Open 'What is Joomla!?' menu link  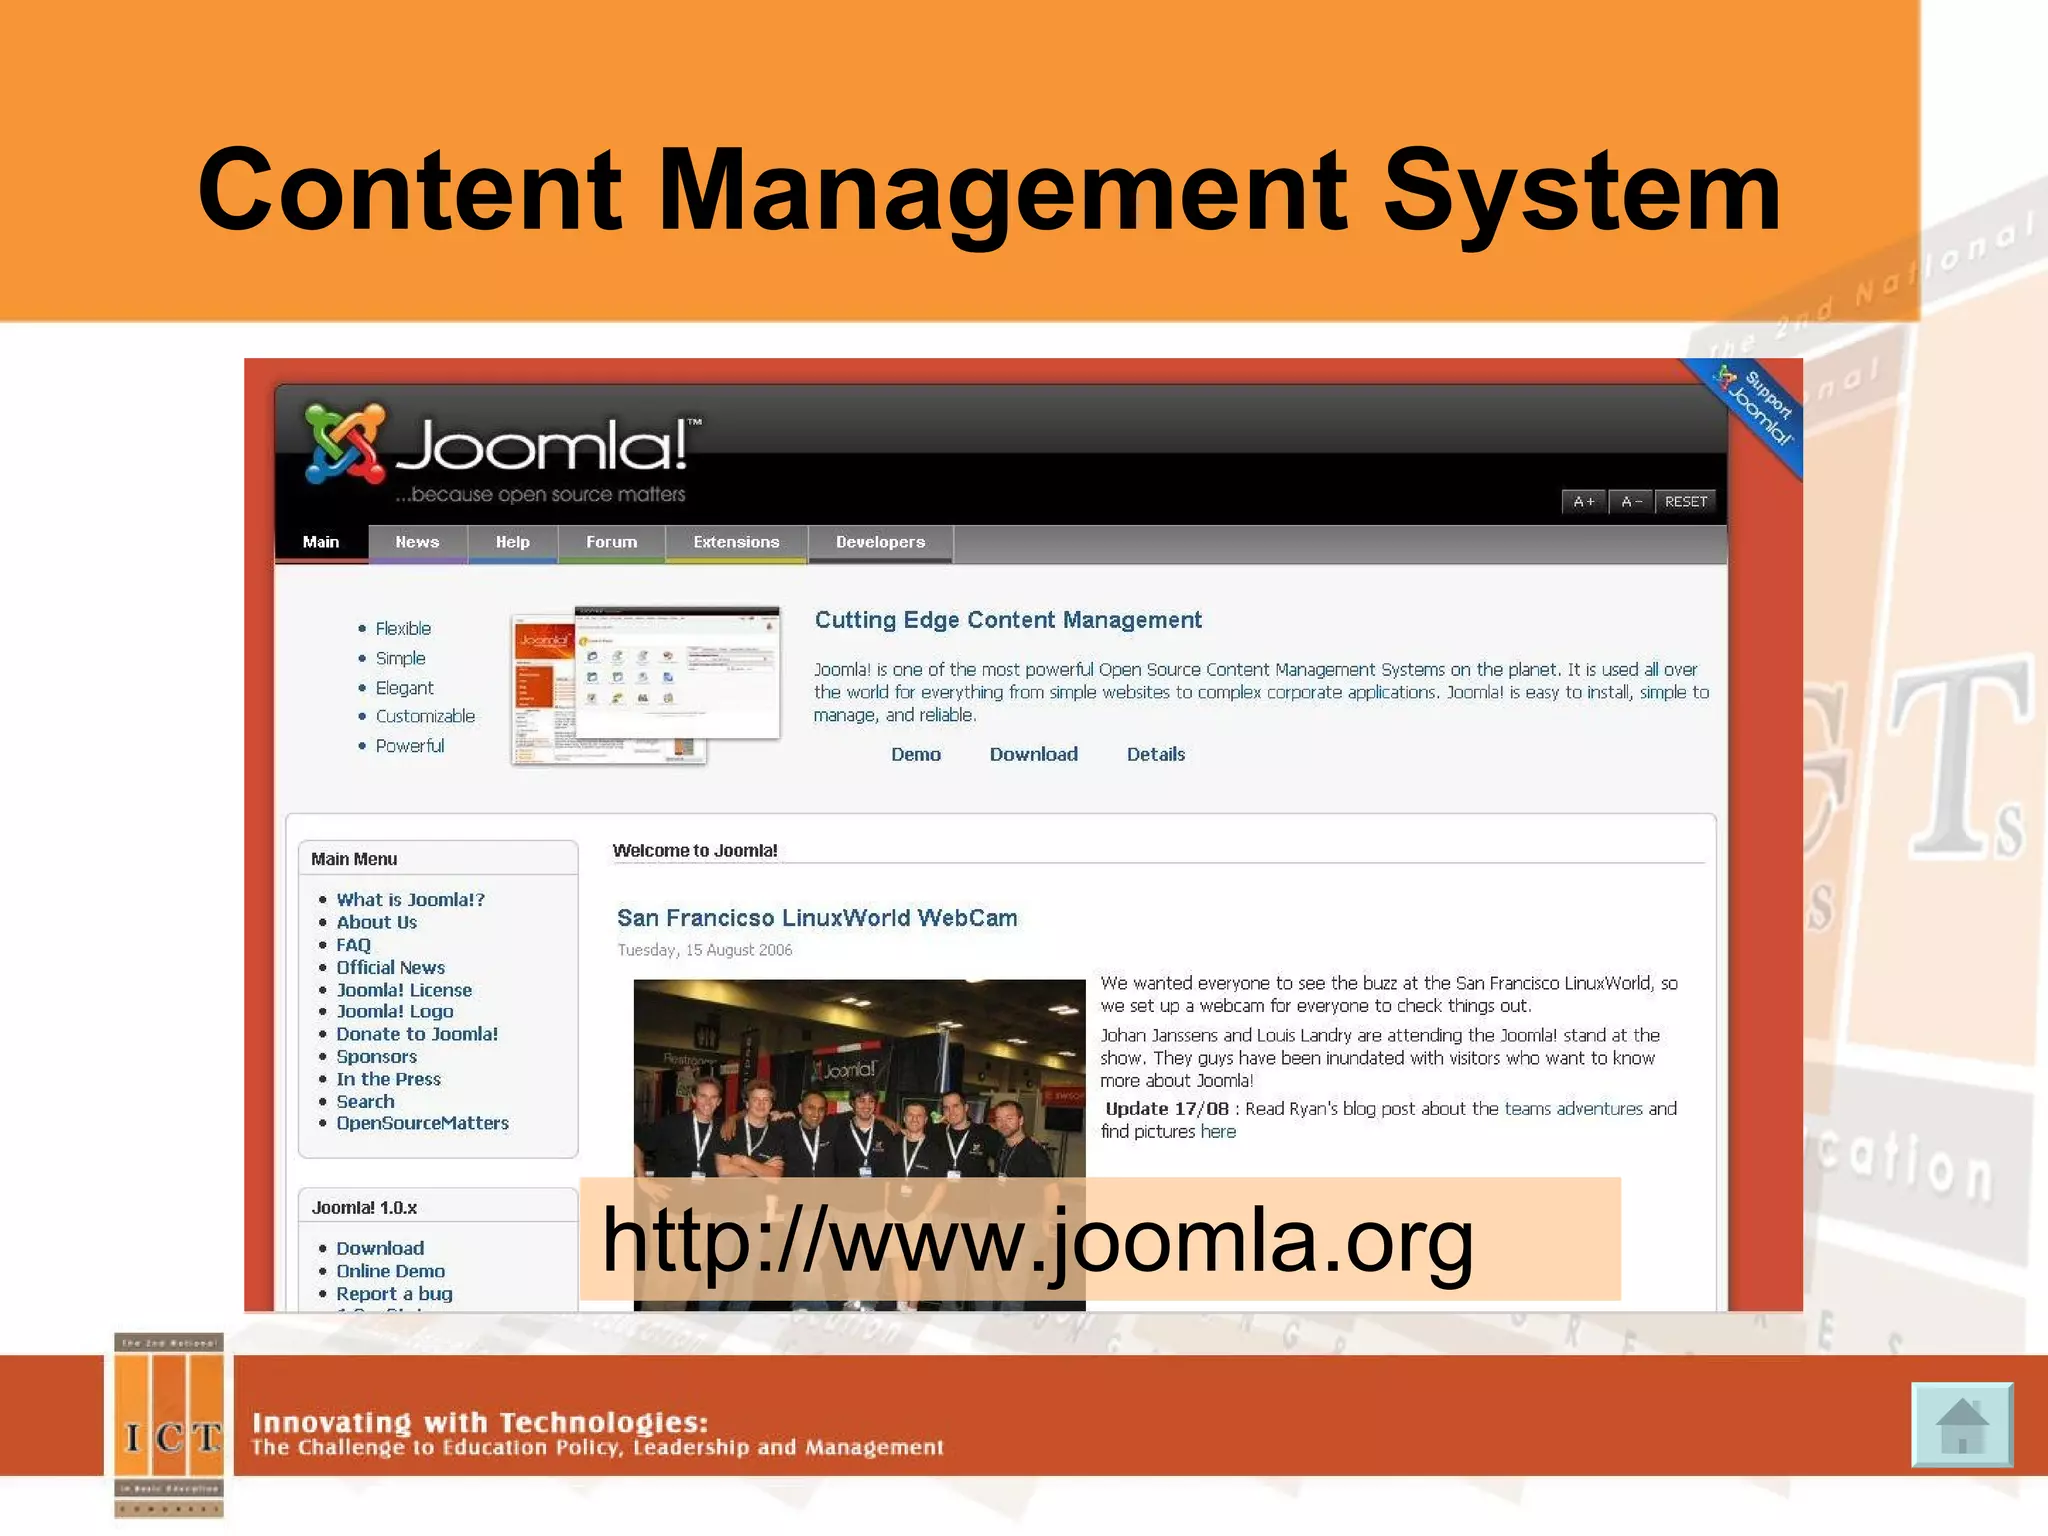(x=410, y=900)
